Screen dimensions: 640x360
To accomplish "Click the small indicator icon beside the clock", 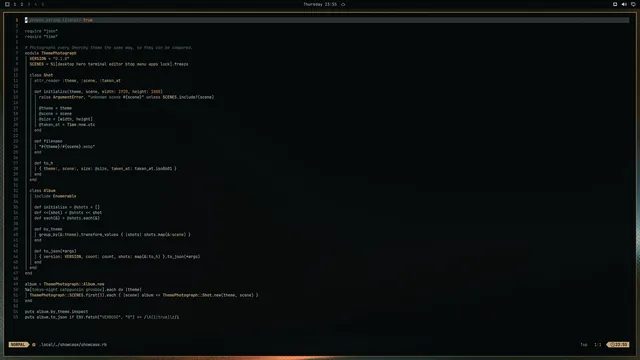I will 343,4.
